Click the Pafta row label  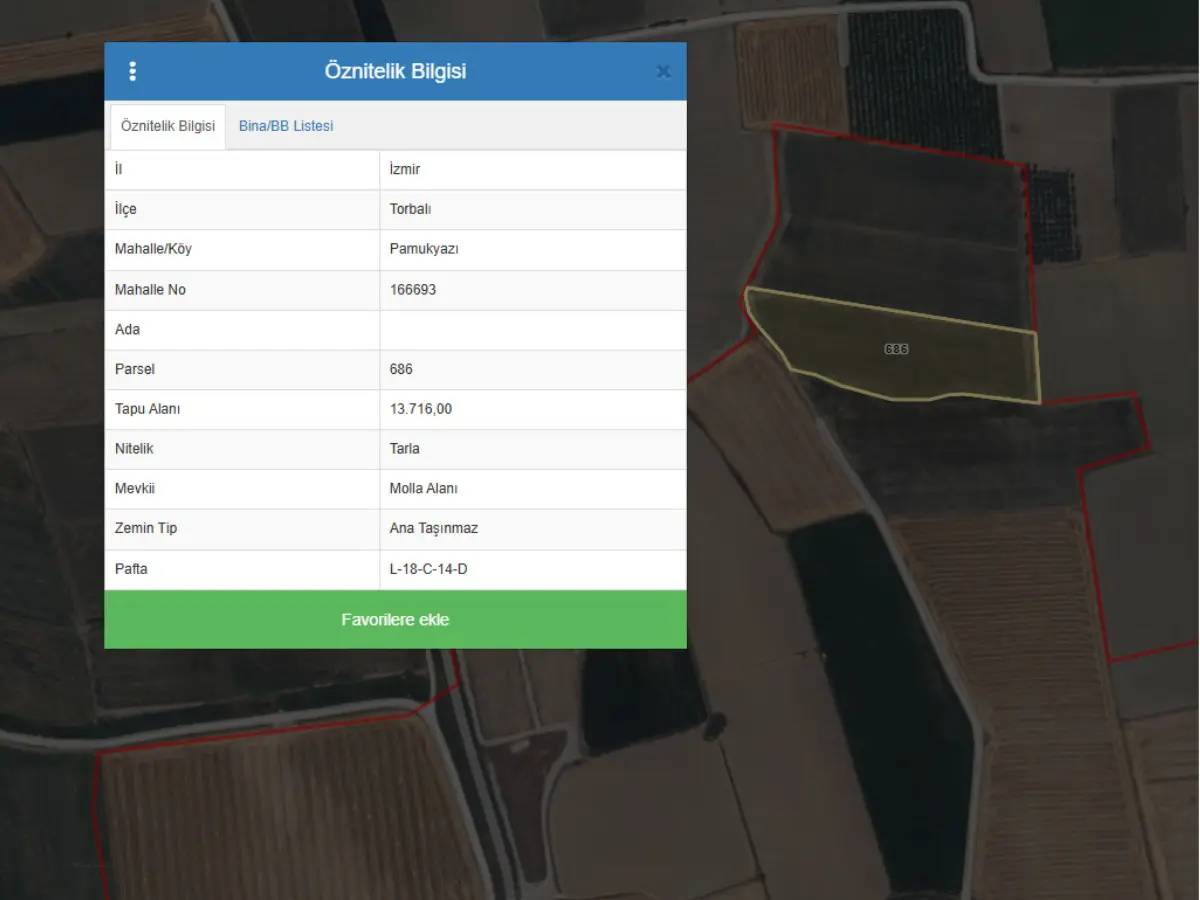[x=131, y=569]
